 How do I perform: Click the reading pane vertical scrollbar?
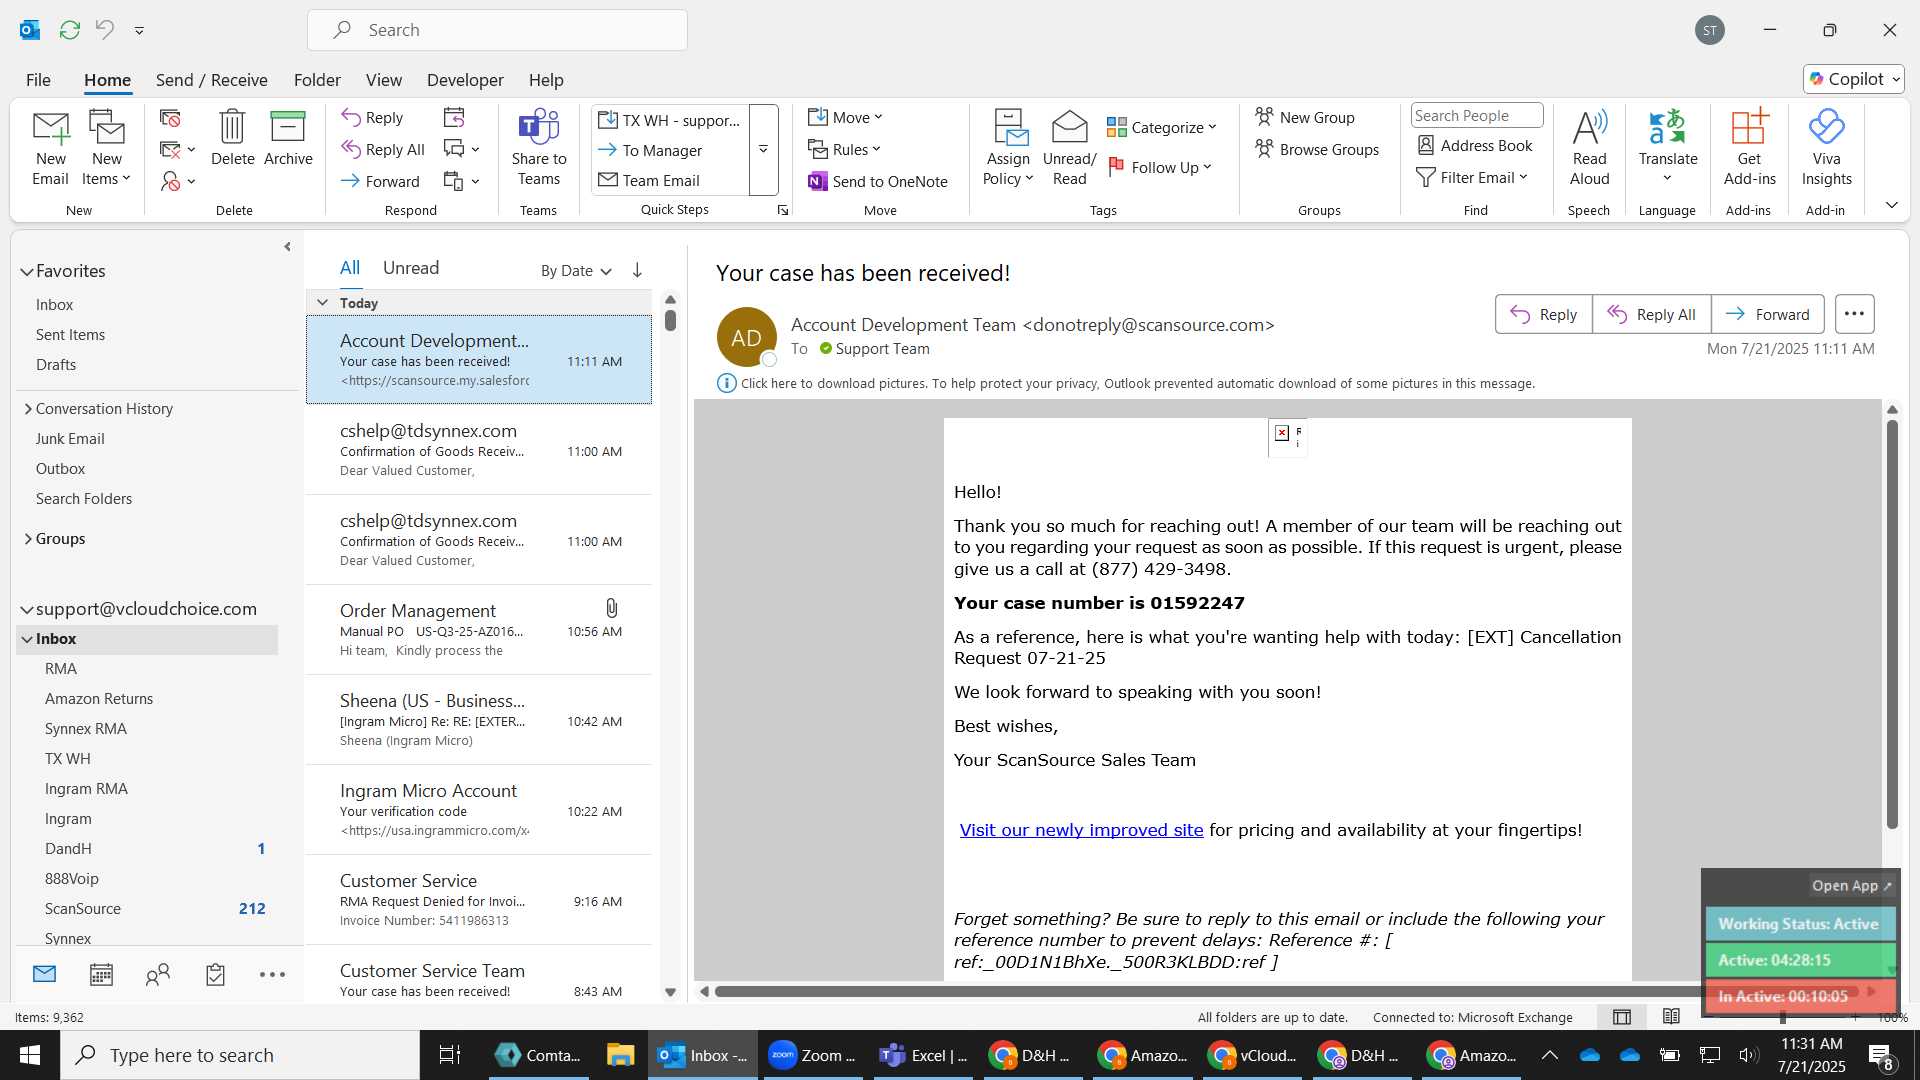pyautogui.click(x=1891, y=625)
